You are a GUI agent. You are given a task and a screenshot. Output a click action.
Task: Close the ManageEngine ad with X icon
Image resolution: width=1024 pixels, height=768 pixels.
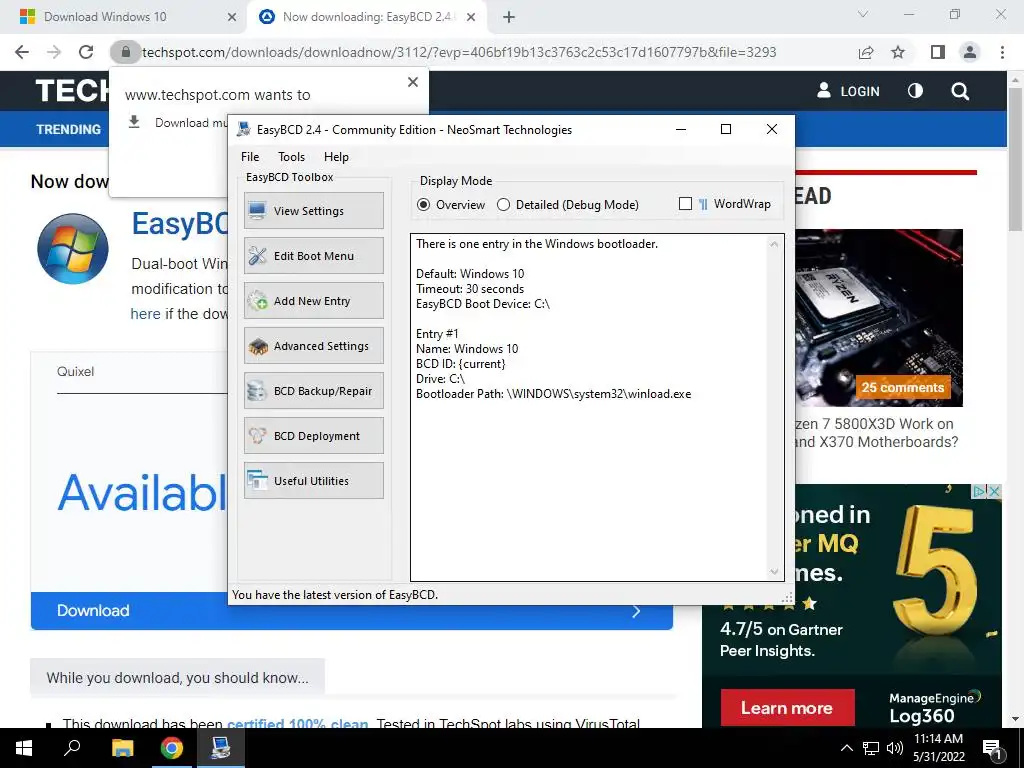[x=994, y=491]
